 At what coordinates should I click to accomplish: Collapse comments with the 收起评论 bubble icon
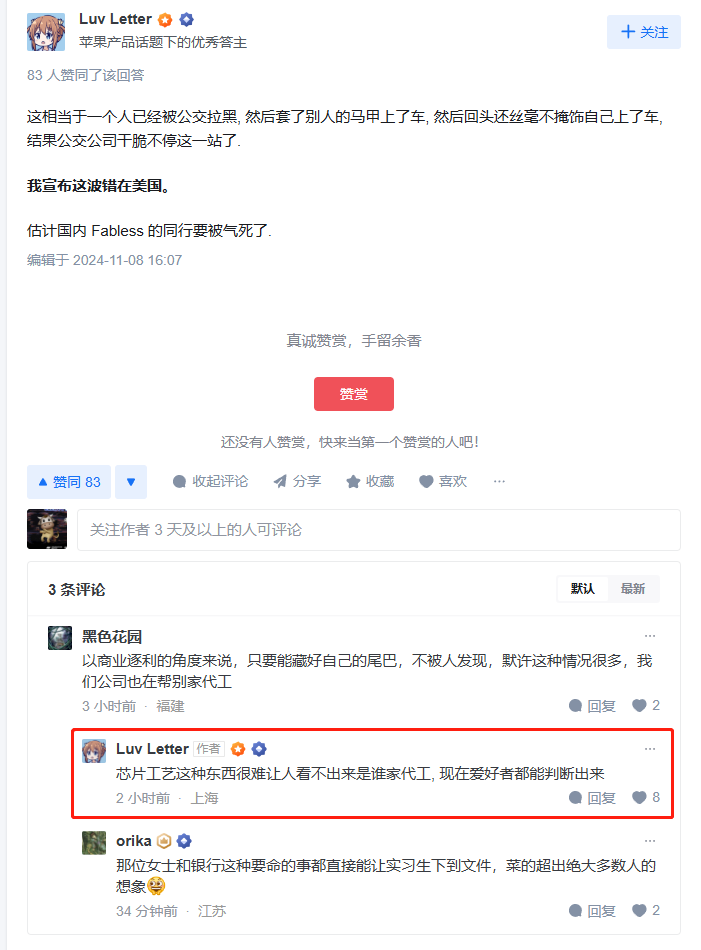(179, 482)
